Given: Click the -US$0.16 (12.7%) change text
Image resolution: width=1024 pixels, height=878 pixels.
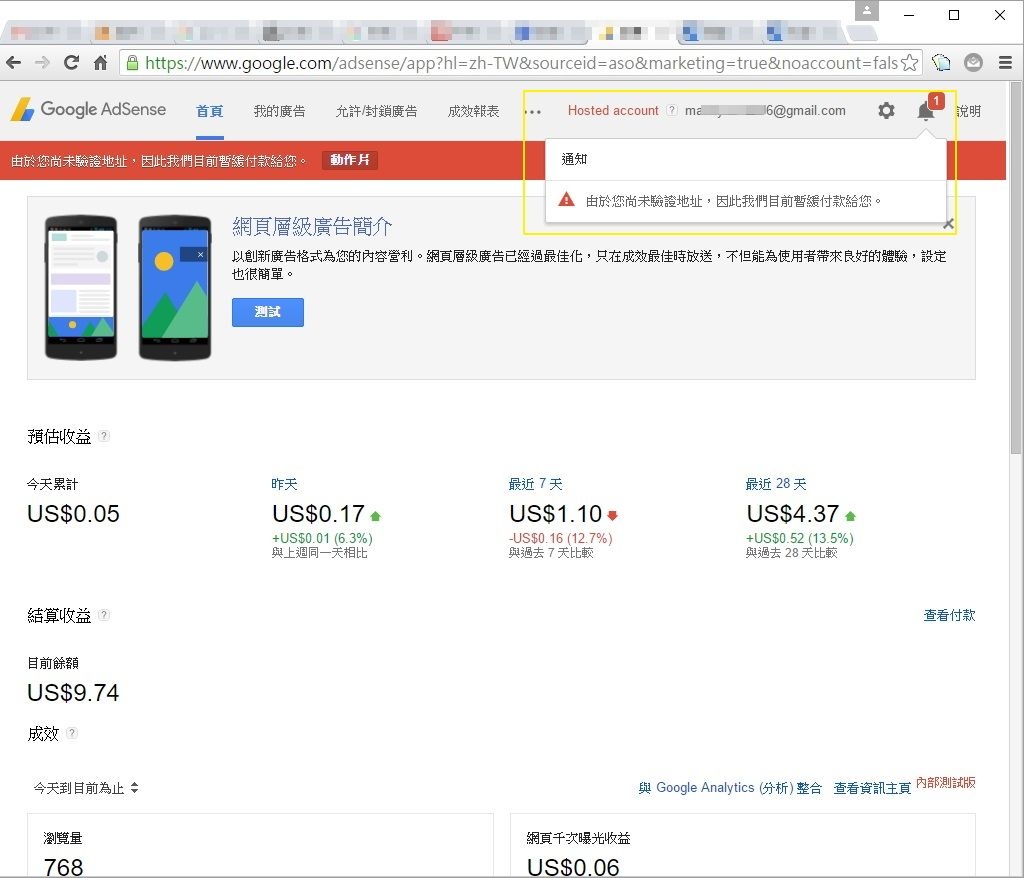Looking at the screenshot, I should click(560, 538).
